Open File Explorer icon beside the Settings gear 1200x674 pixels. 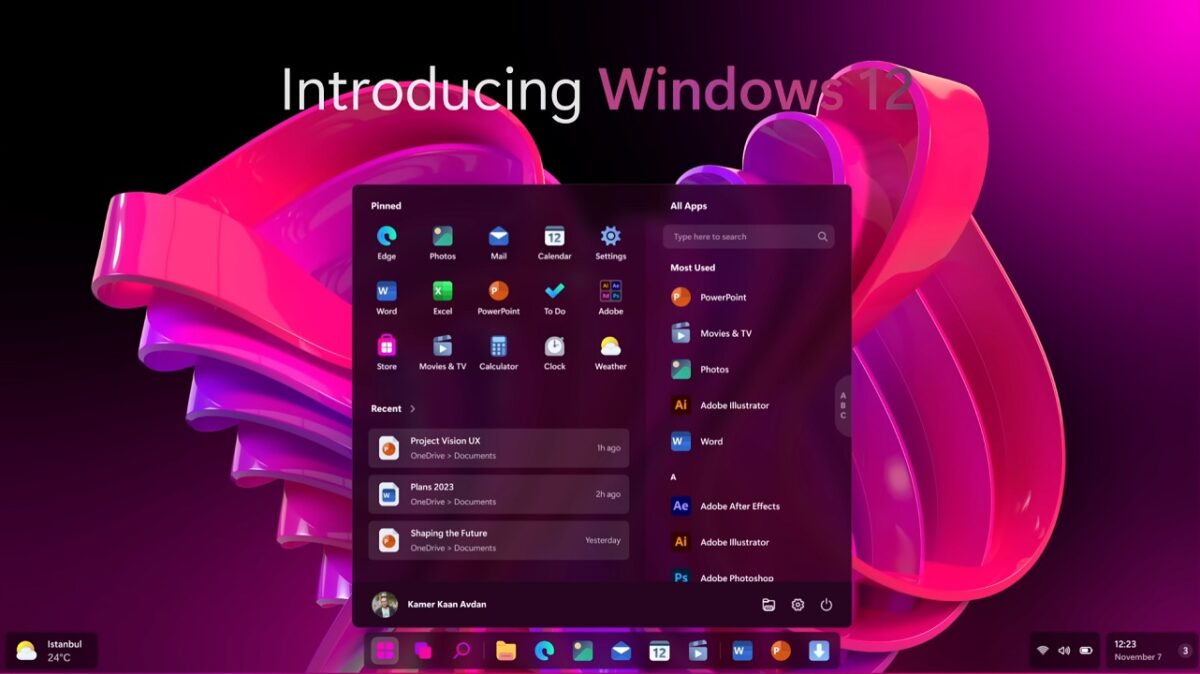(x=768, y=604)
